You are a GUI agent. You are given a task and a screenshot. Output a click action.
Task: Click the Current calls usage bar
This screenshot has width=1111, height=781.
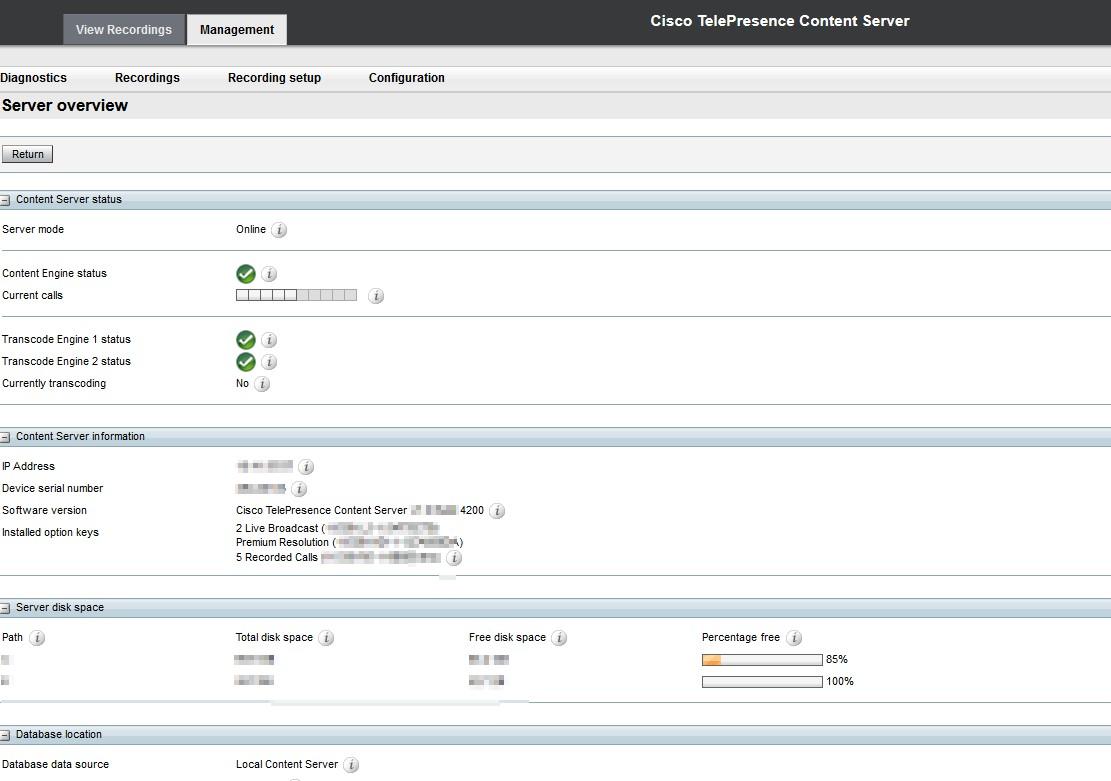(x=296, y=295)
